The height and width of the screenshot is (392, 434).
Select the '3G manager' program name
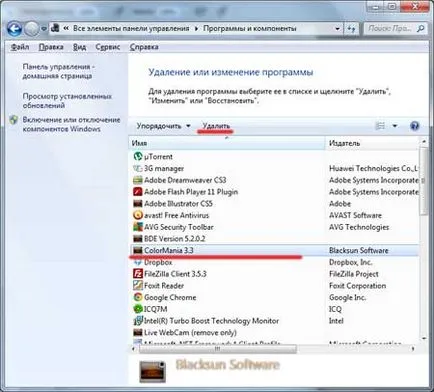pyautogui.click(x=164, y=168)
